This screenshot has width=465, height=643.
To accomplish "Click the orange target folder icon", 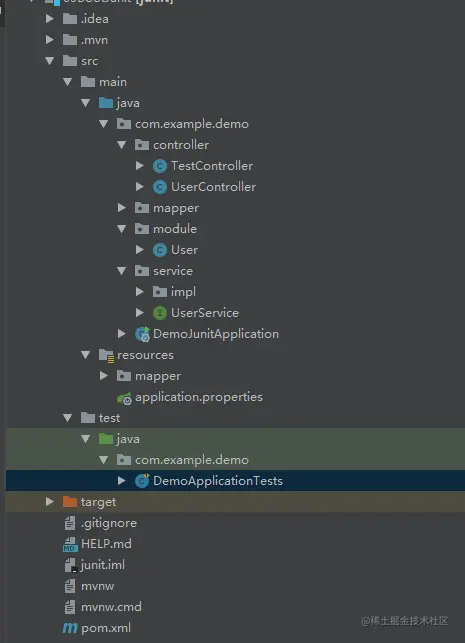I will pyautogui.click(x=70, y=502).
